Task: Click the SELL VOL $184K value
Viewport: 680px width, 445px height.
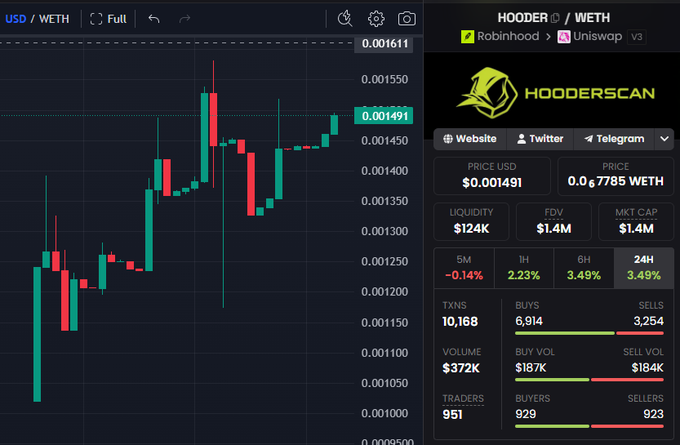Action: click(647, 368)
